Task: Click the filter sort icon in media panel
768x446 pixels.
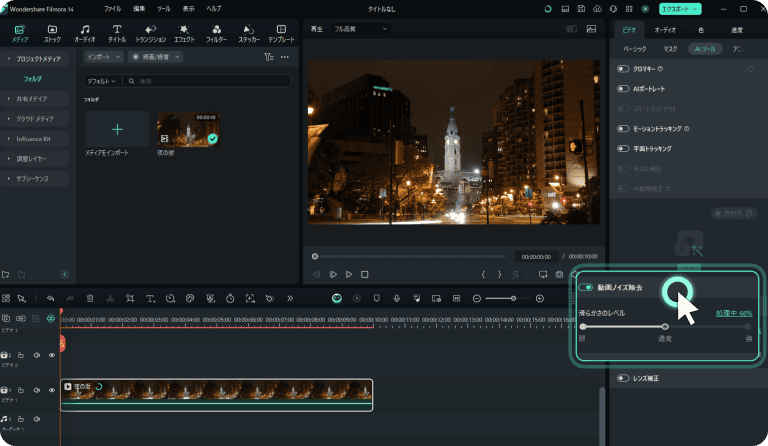Action: click(x=268, y=57)
